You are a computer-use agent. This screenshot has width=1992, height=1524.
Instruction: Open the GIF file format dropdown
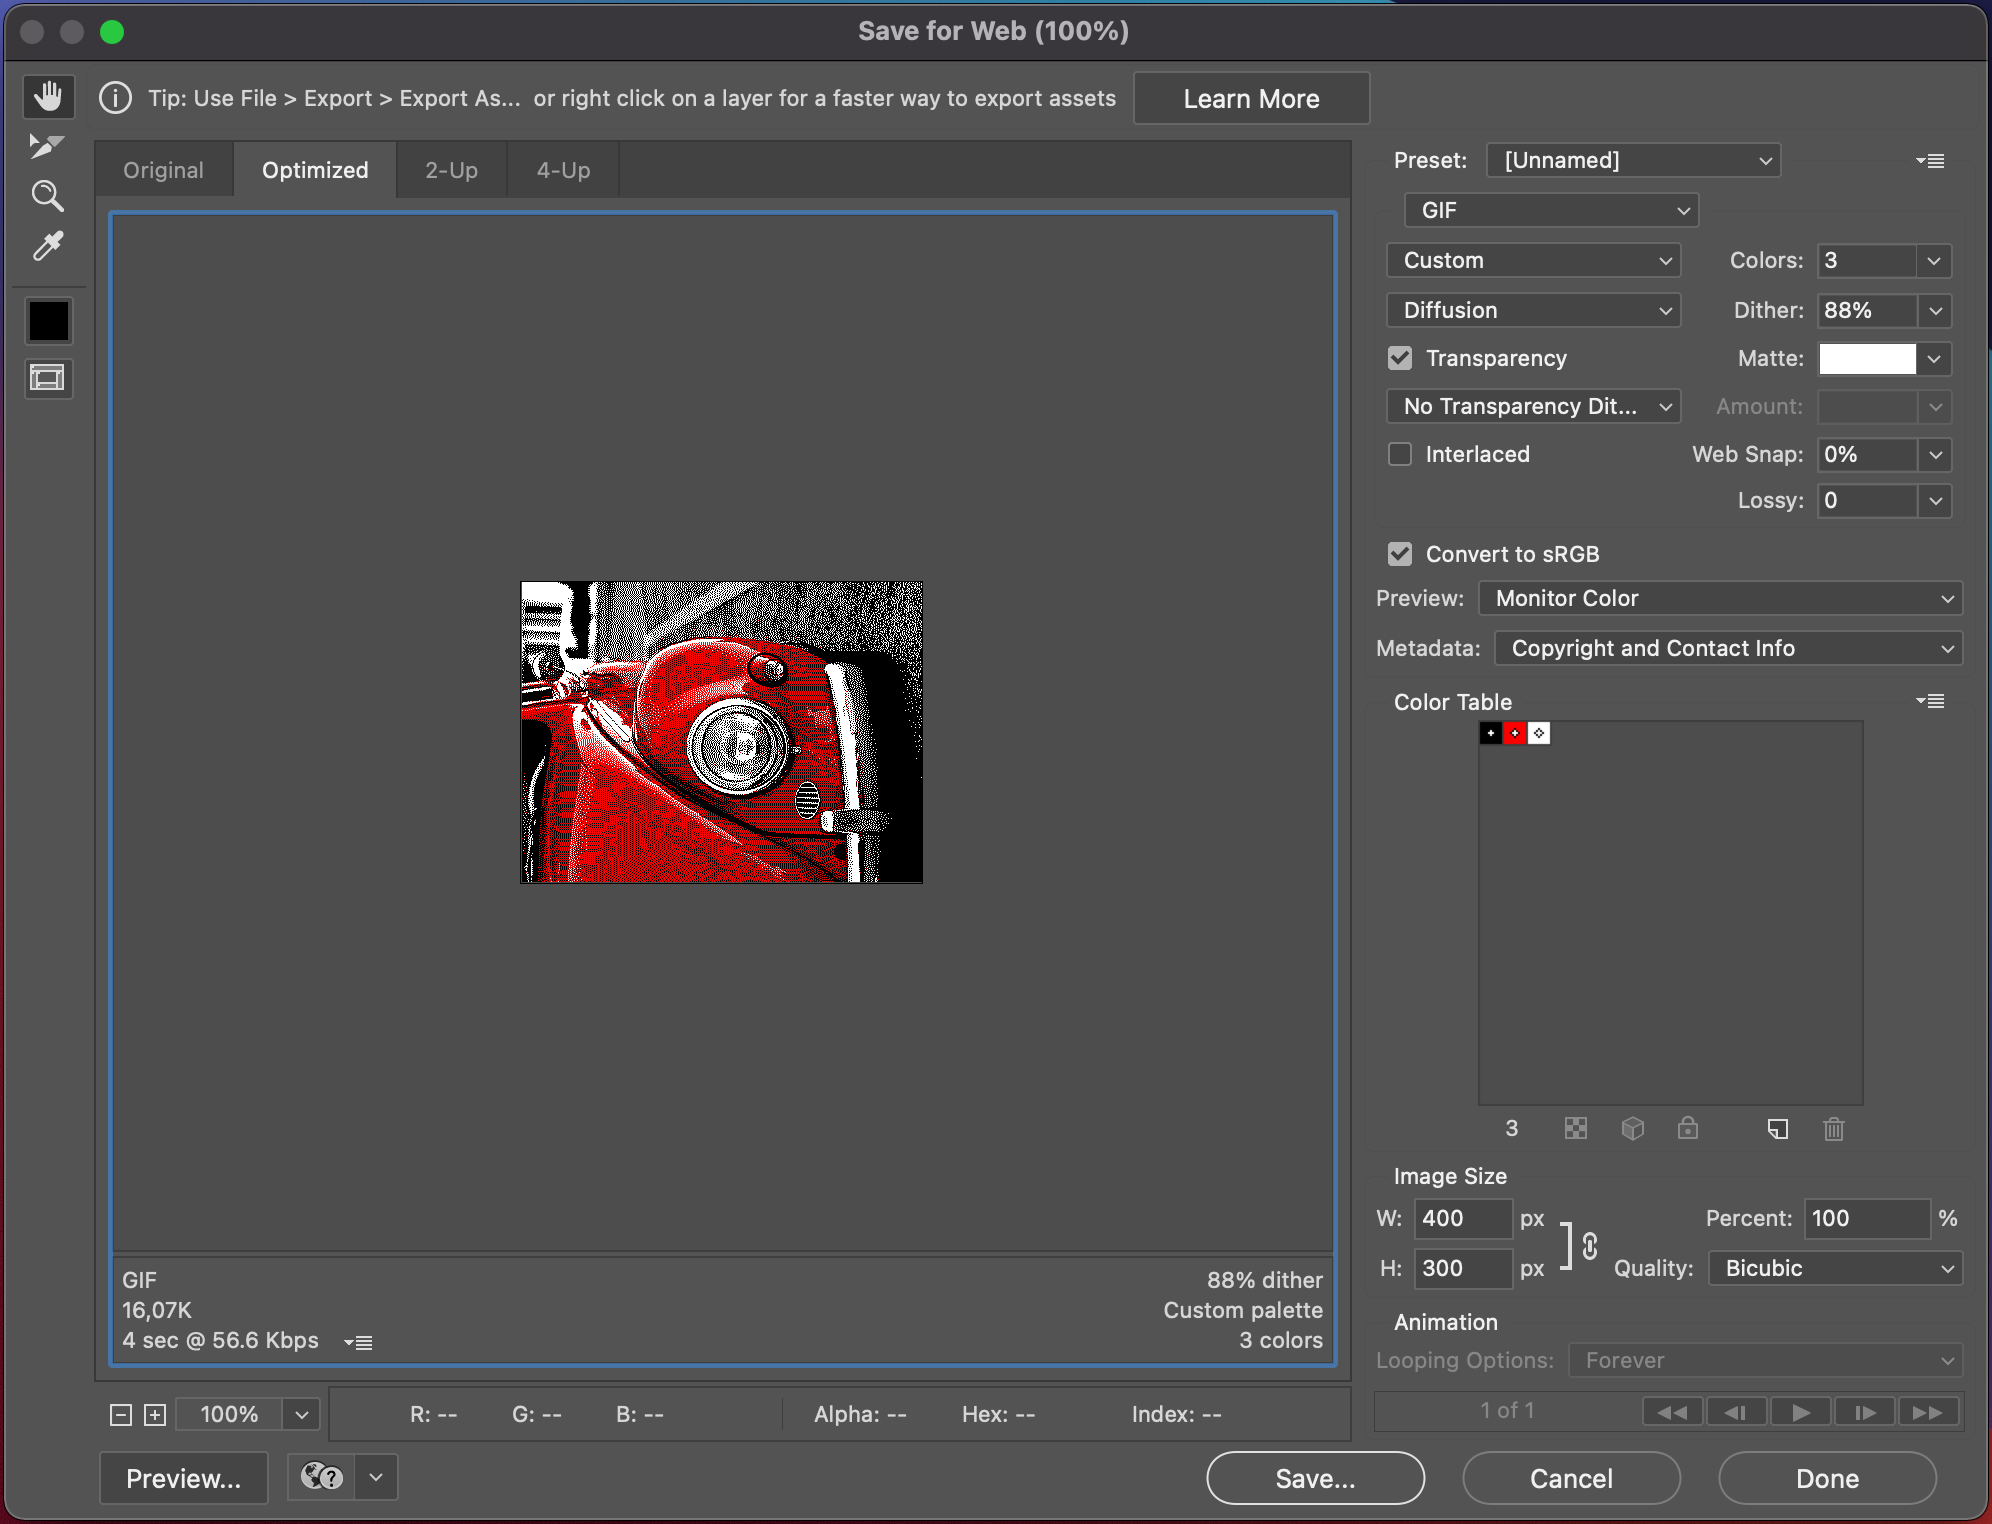[1551, 210]
